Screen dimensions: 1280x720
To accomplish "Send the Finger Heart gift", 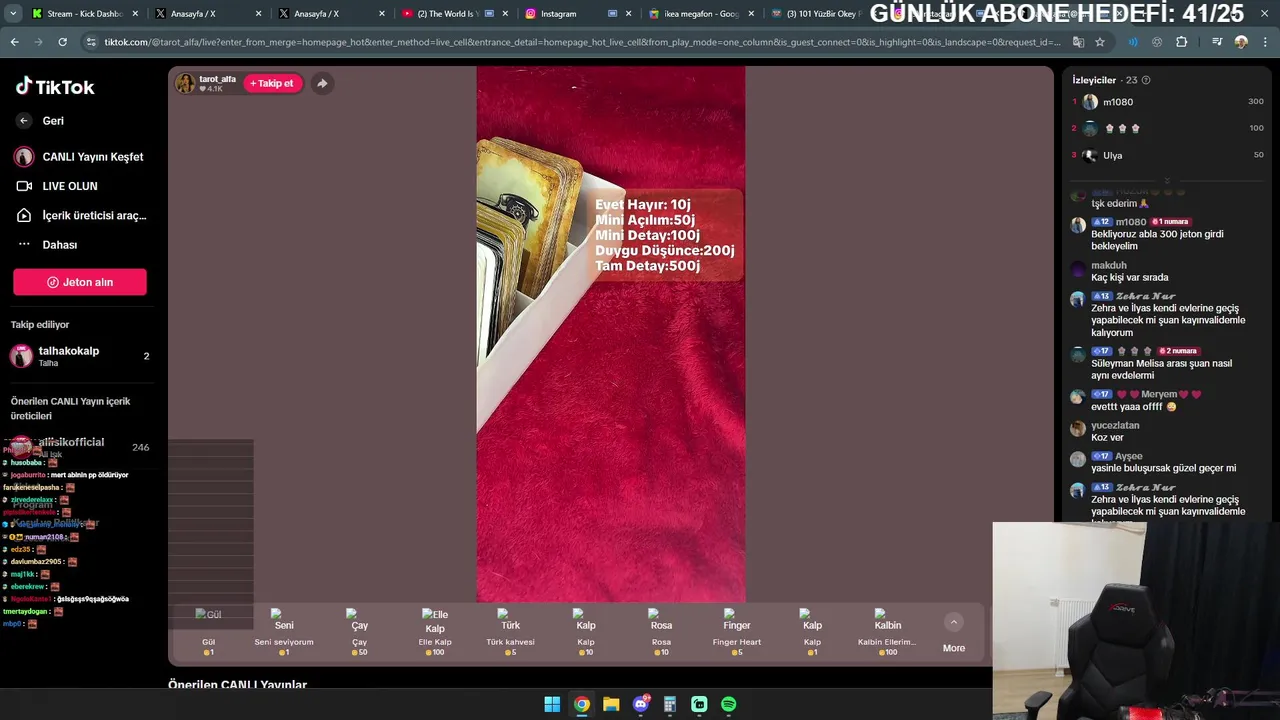I will (x=737, y=631).
